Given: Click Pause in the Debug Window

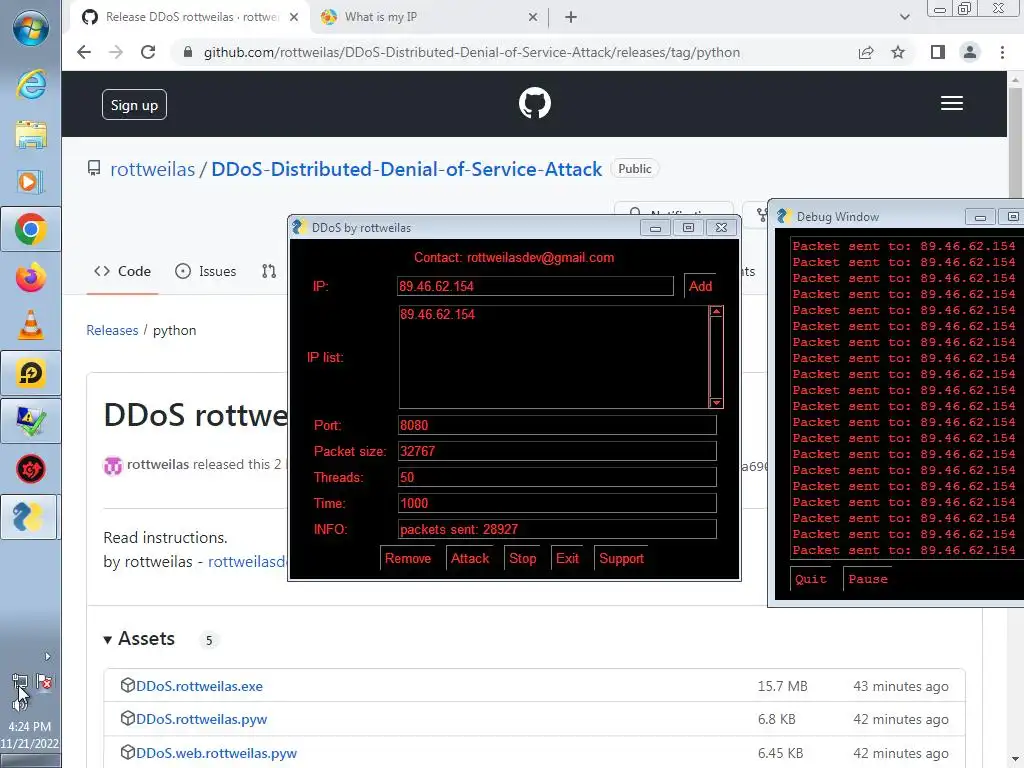Looking at the screenshot, I should (x=867, y=579).
